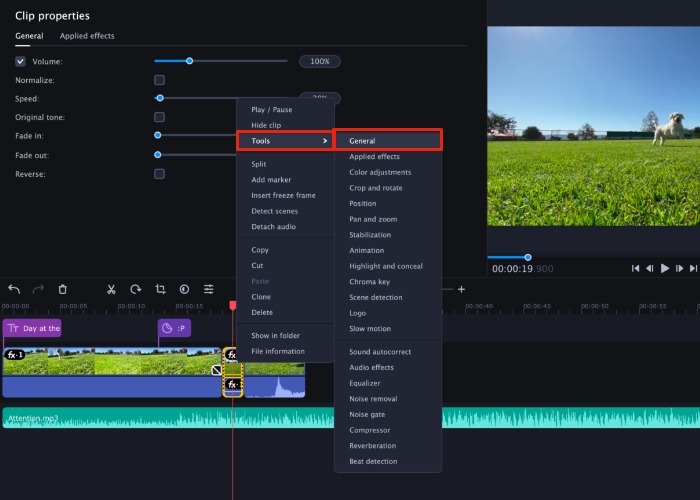The width and height of the screenshot is (700, 500).
Task: Click the fx 1 badge on first clip
Action: pos(15,355)
